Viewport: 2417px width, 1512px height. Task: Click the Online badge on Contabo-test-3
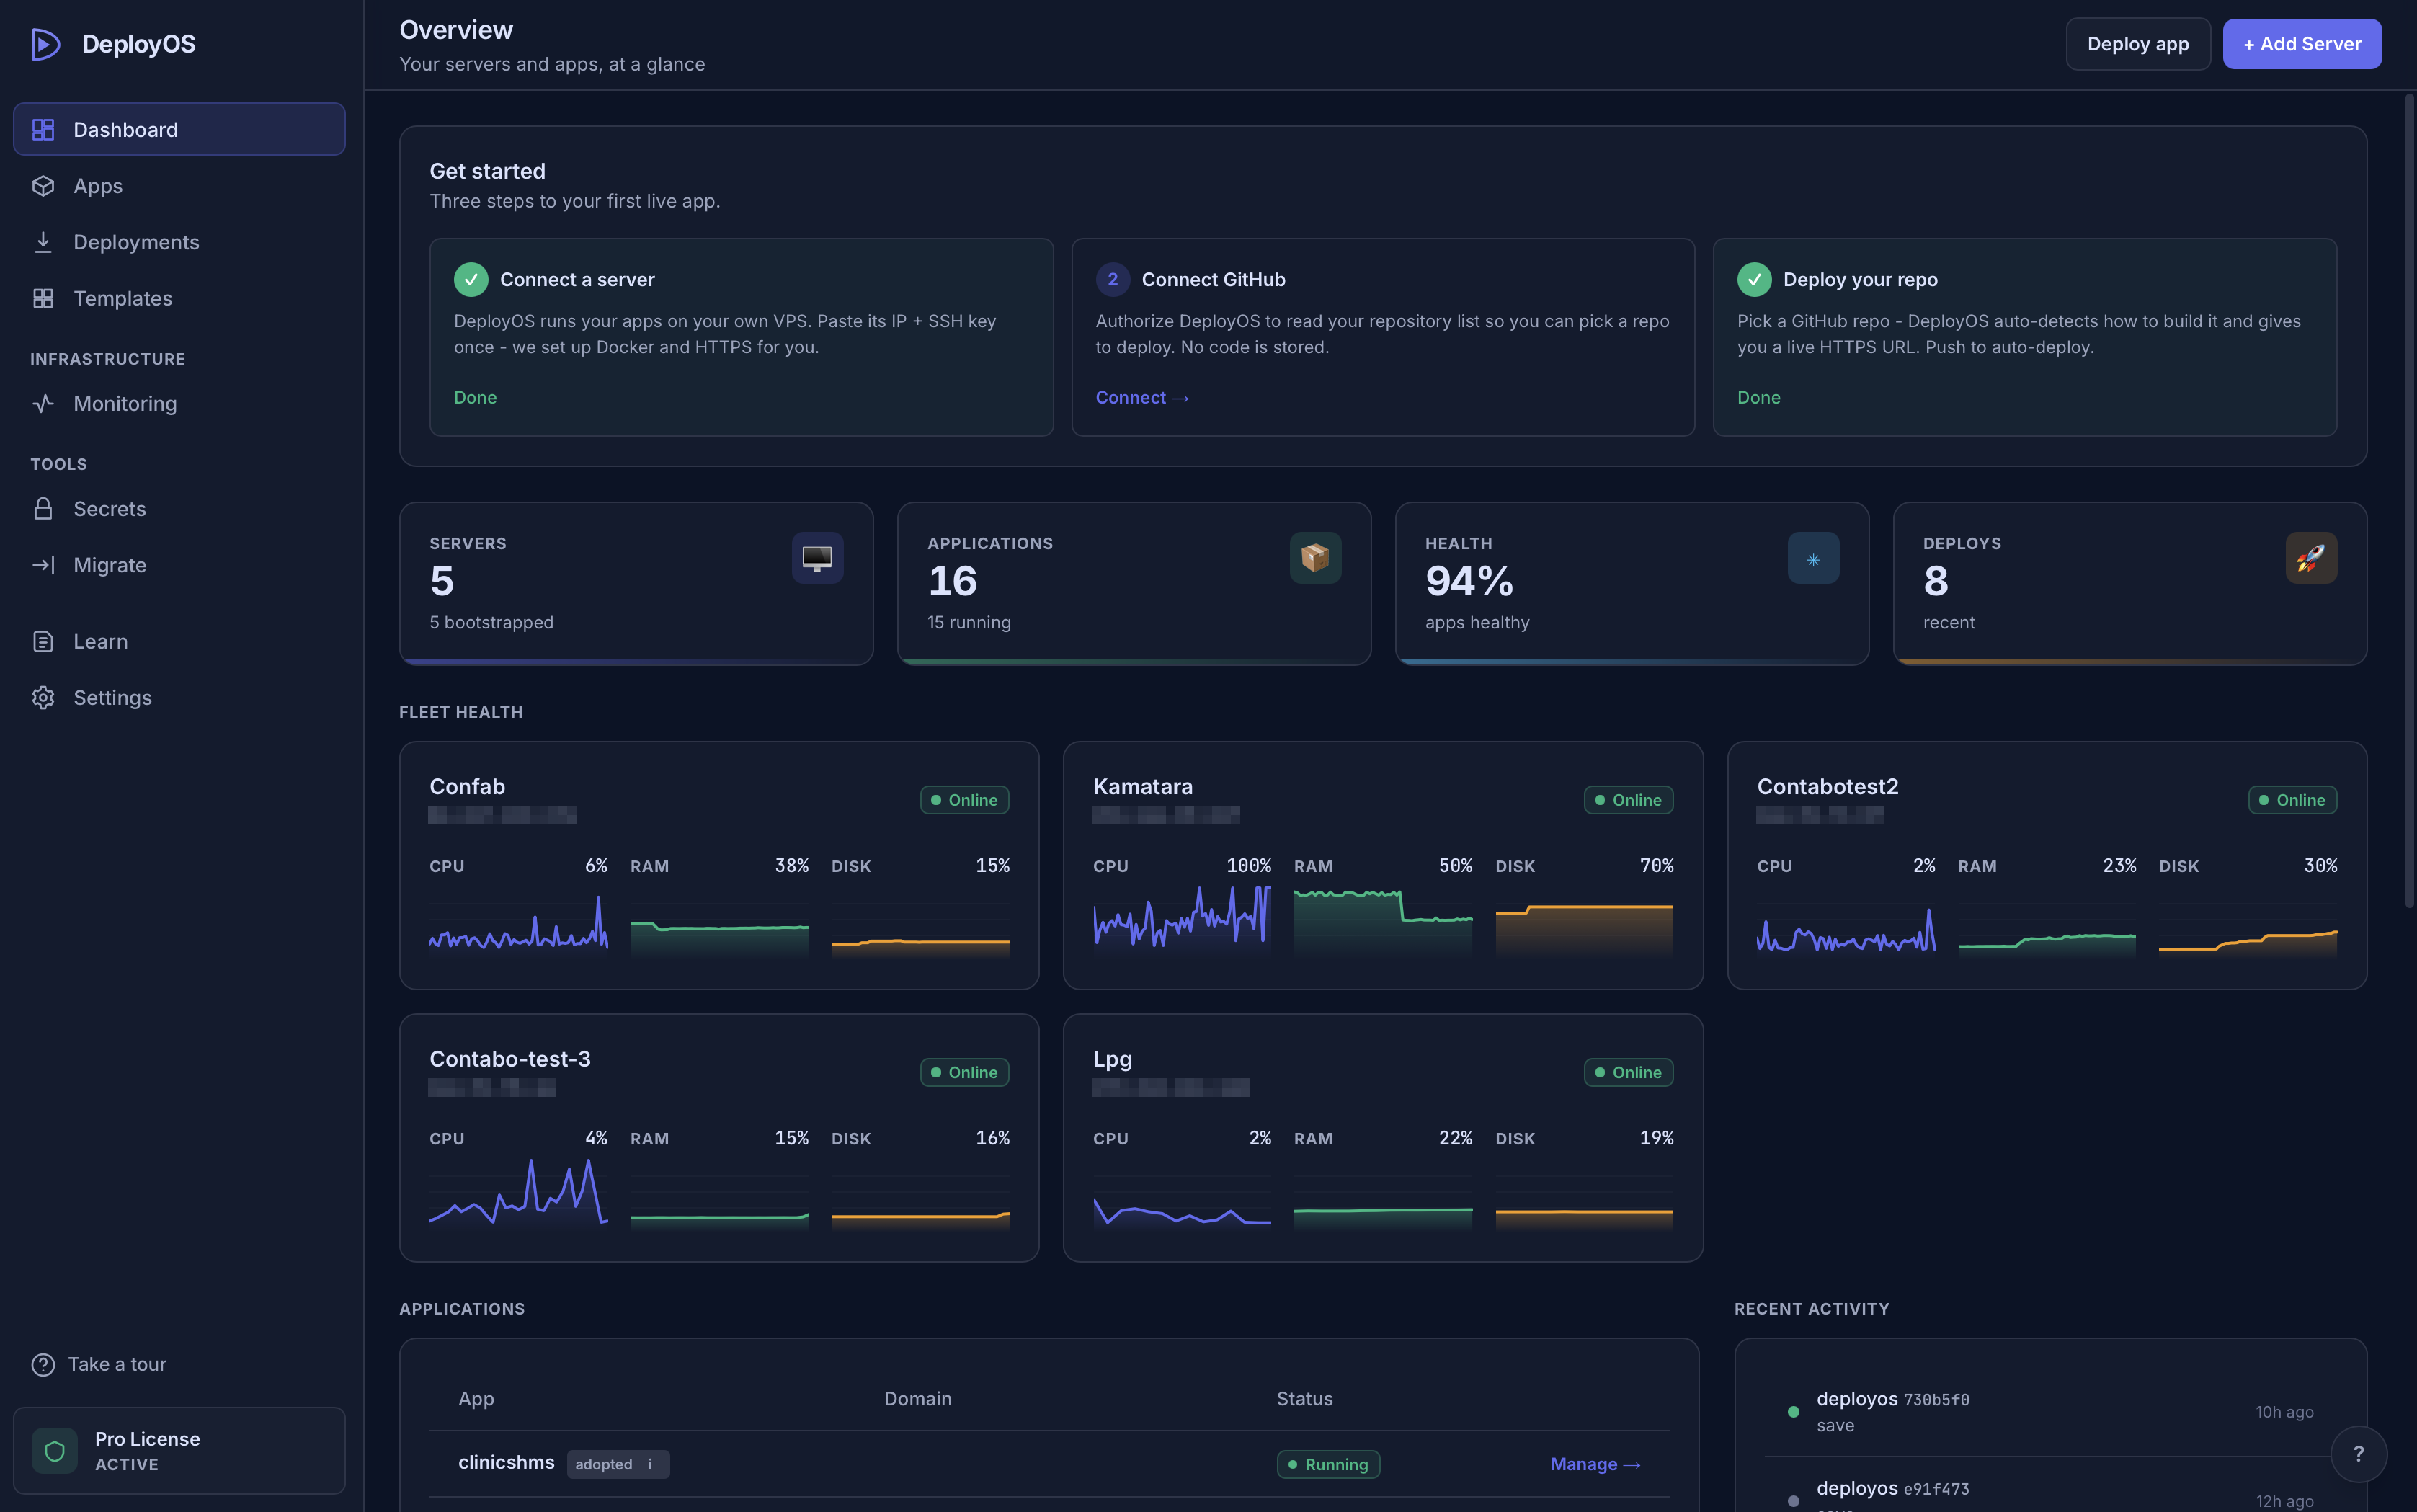pos(964,1072)
